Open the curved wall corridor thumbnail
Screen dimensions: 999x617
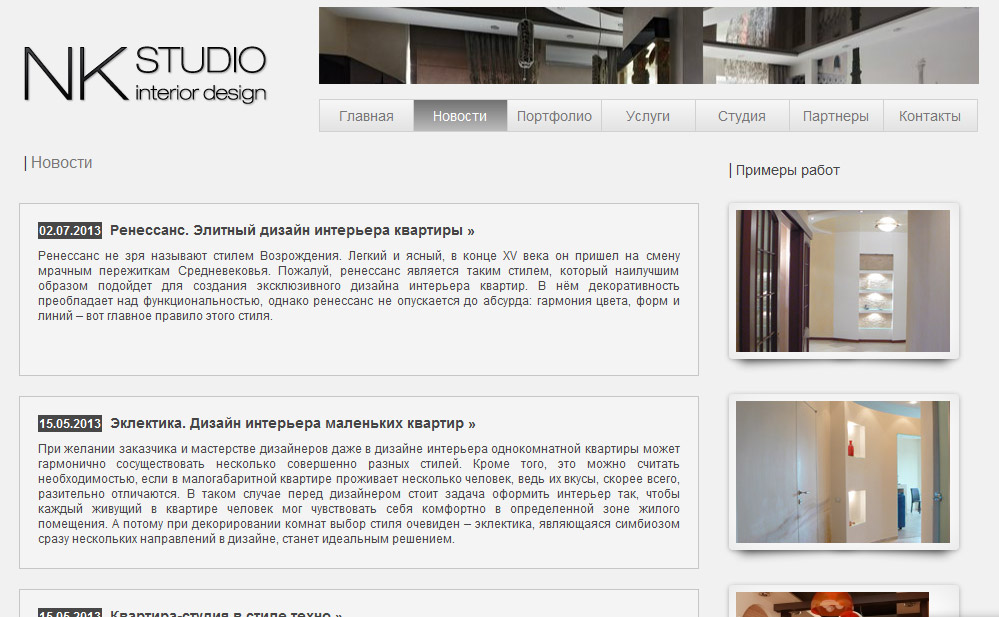click(x=843, y=472)
